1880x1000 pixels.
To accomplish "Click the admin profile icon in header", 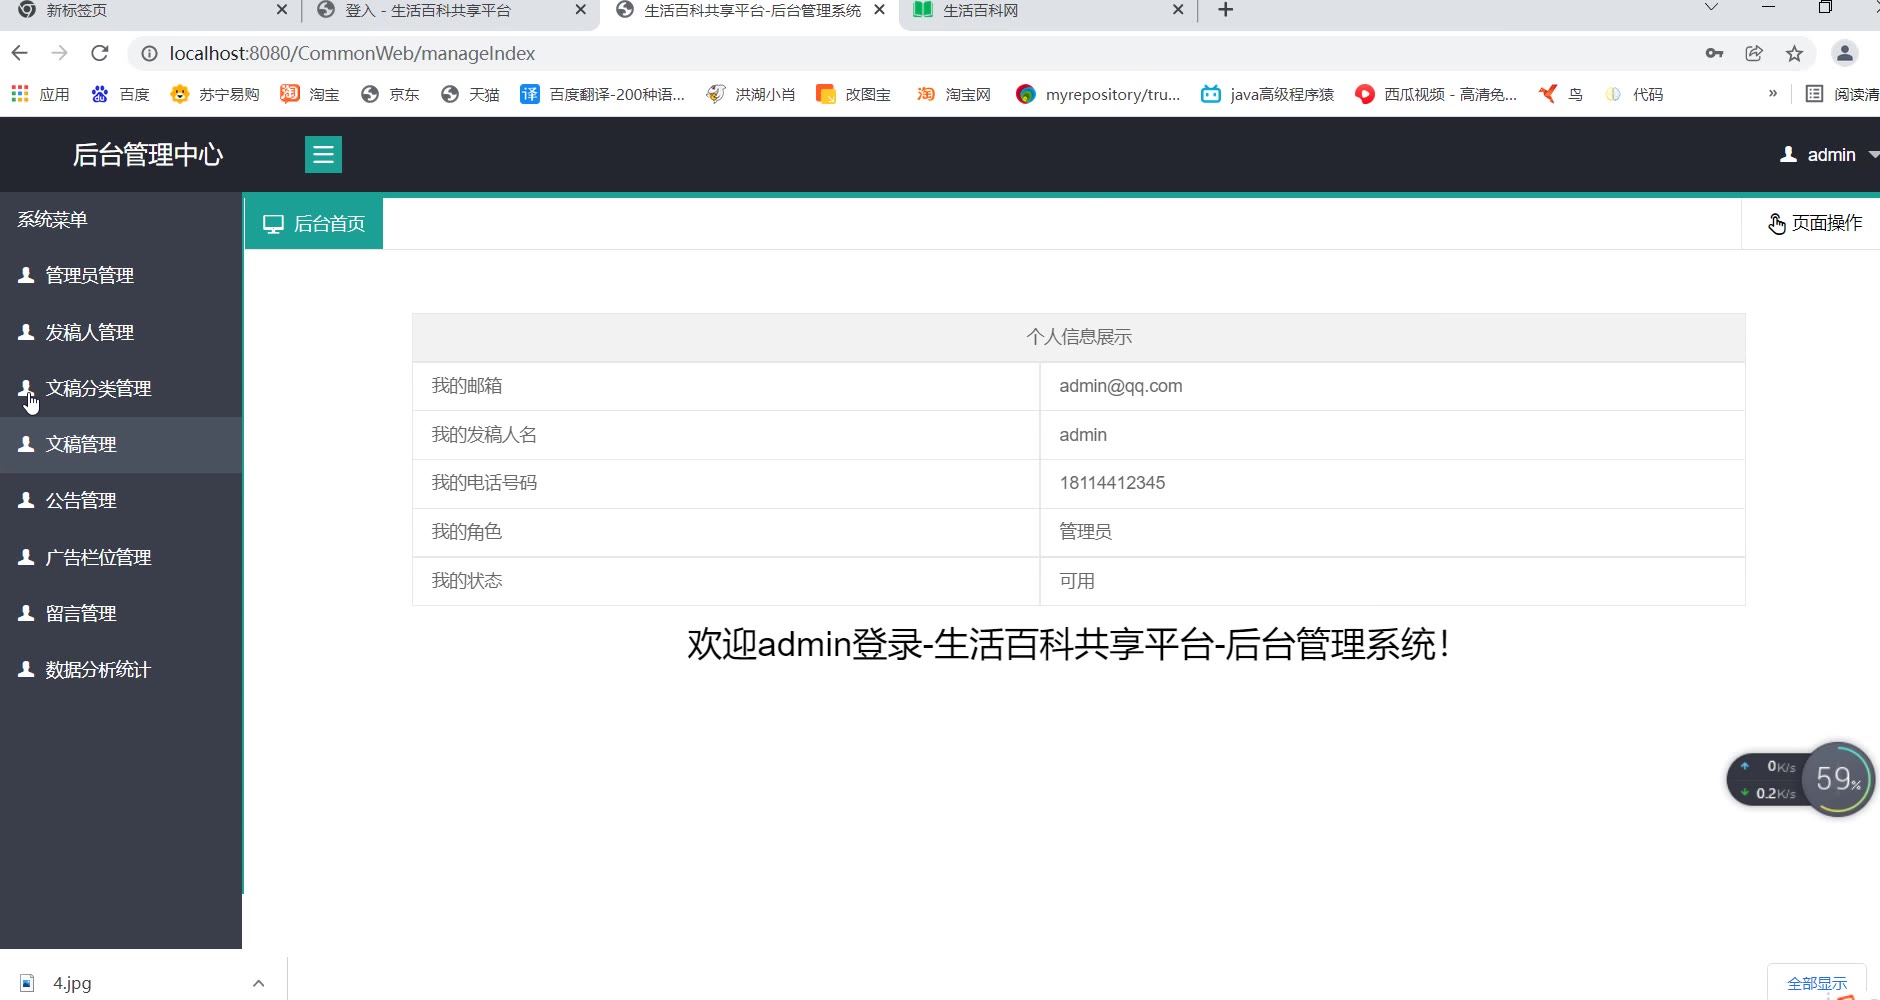I will (x=1789, y=154).
